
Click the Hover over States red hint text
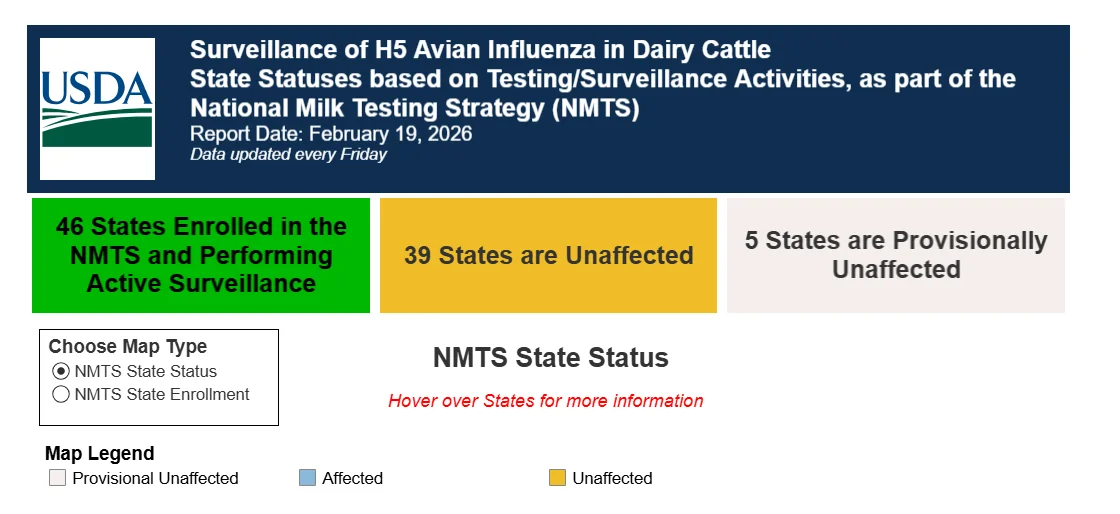[x=546, y=401]
